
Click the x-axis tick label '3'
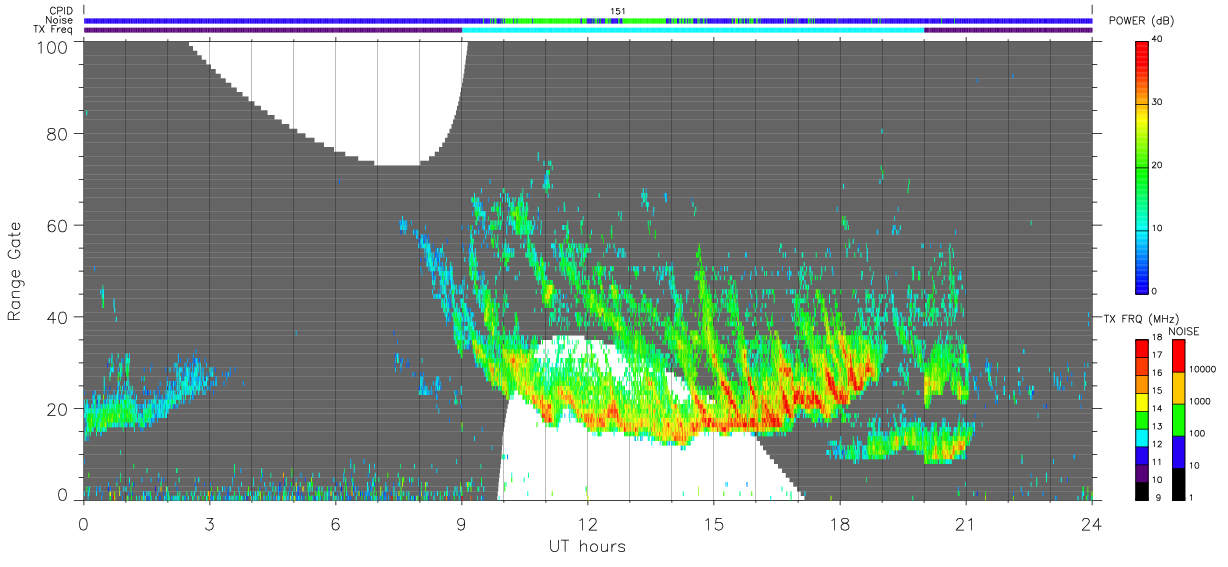(x=209, y=522)
